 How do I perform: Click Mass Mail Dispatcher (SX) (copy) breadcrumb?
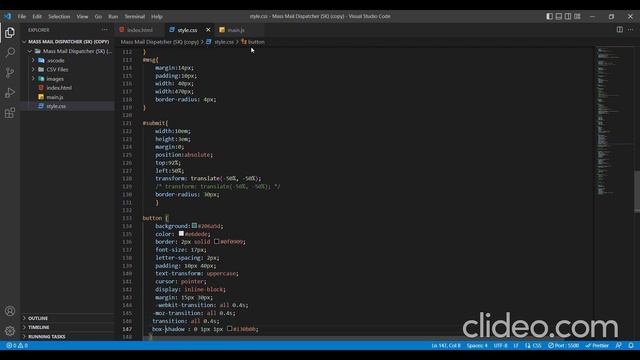[160, 42]
